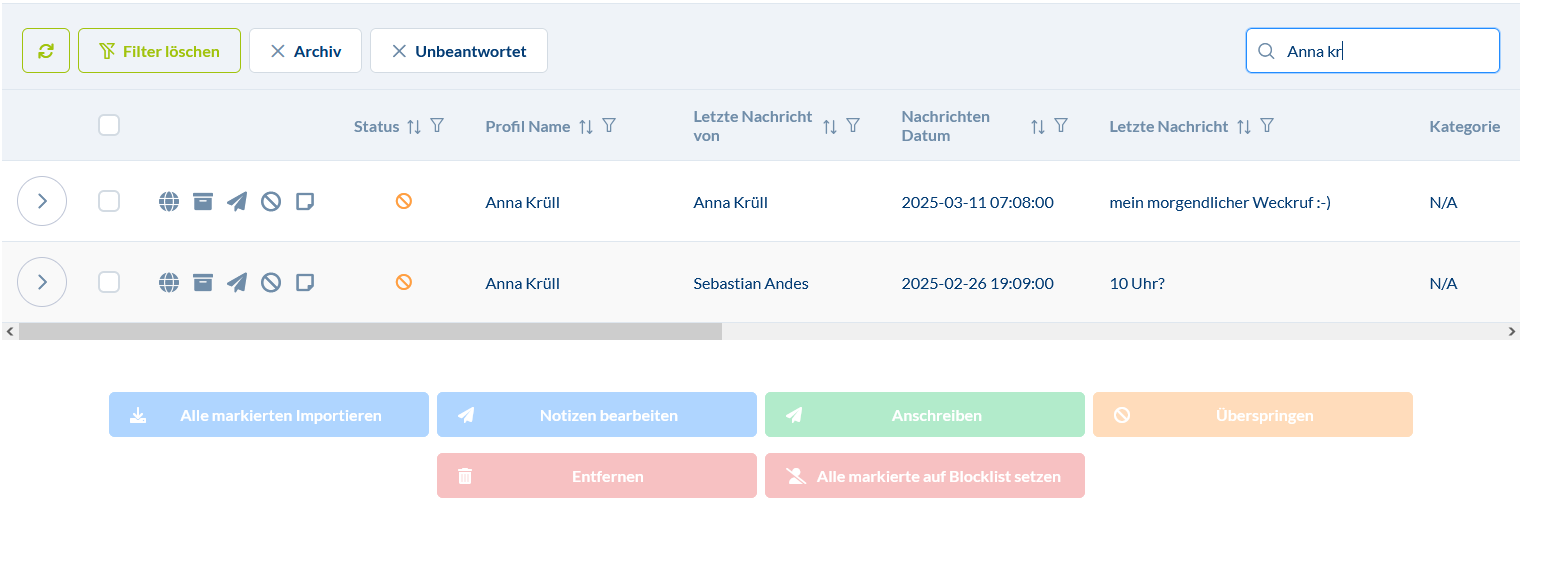
Task: Click the Filter löschen button
Action: tap(160, 51)
